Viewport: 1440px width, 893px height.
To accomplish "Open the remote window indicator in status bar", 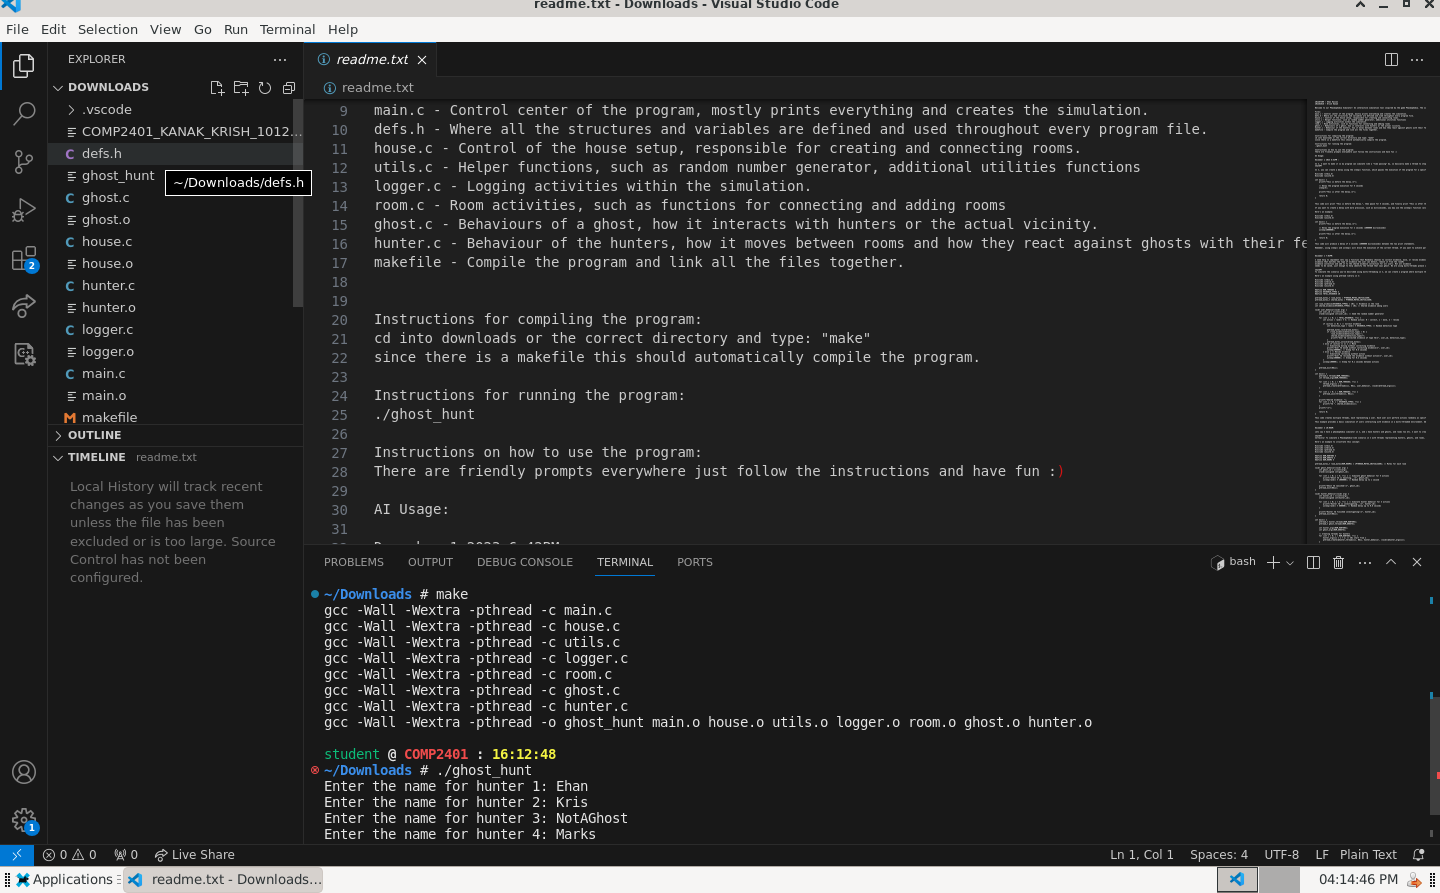I will tap(17, 855).
